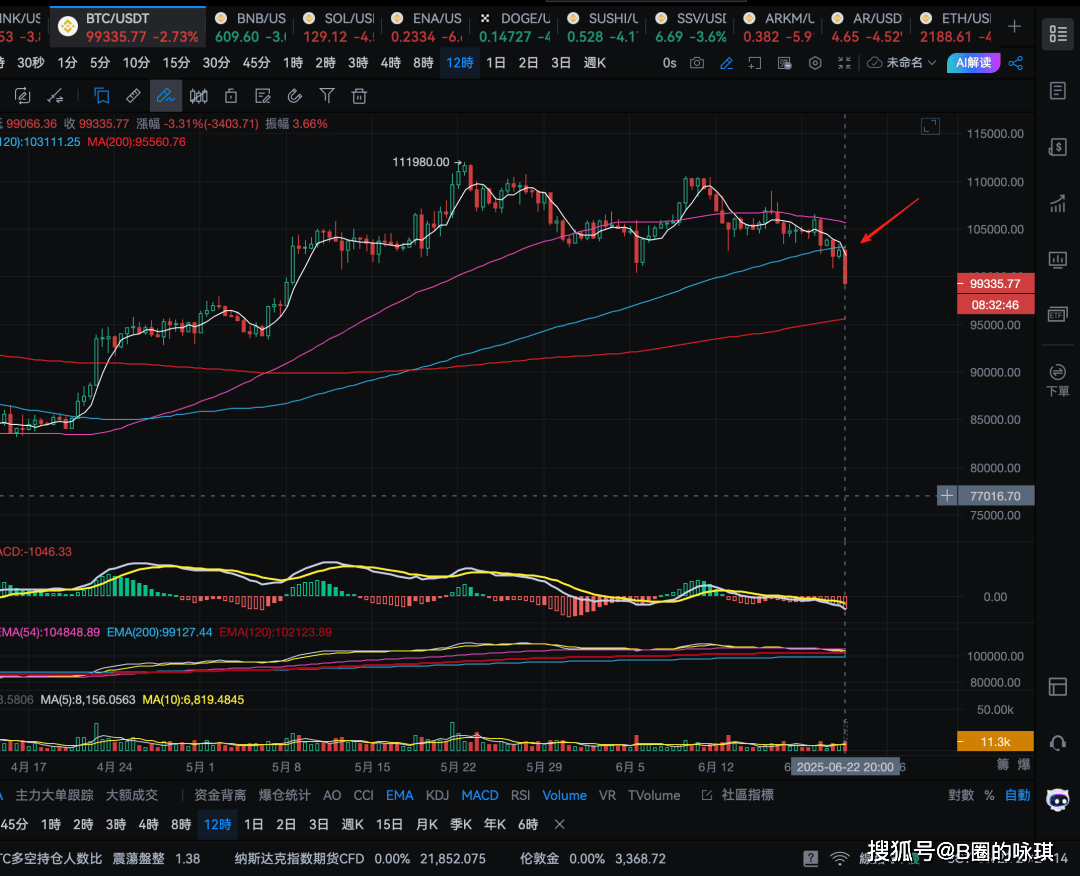This screenshot has height=876, width=1080.
Task: Click the robot assistant icon
Action: pyautogui.click(x=1057, y=799)
